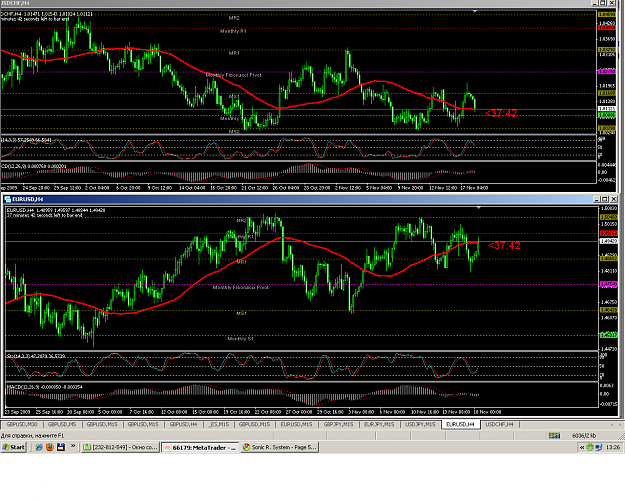Open the USDJPY,M15 chart tab
The image size is (625, 500).
click(x=420, y=425)
